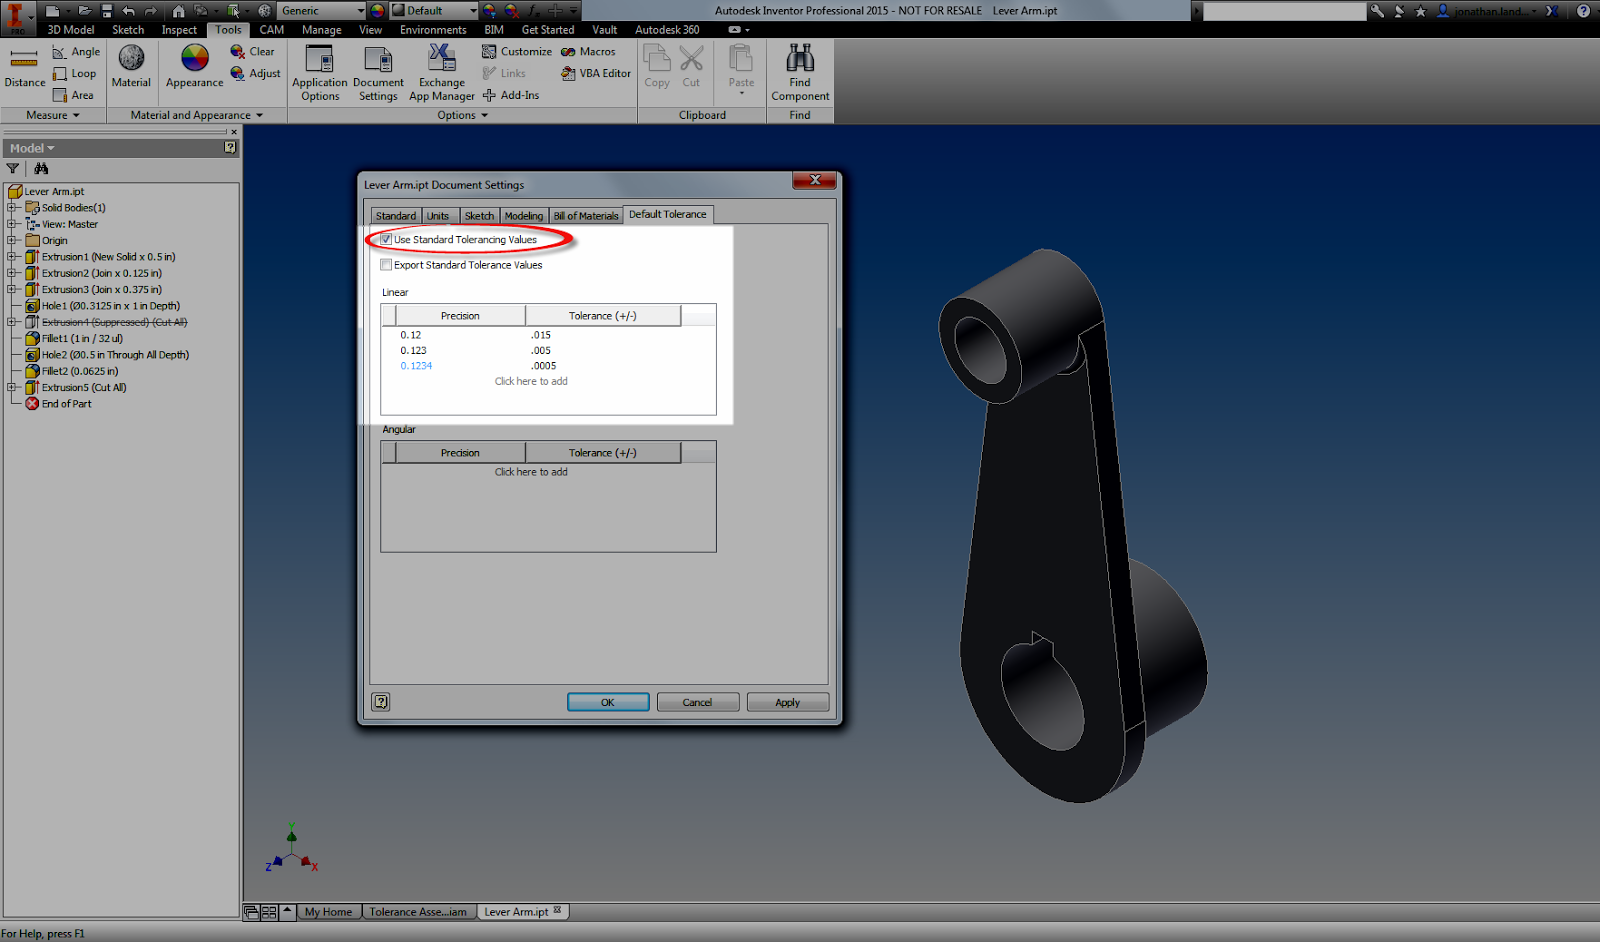Screen dimensions: 1600x942
Task: Click the find binoculars in Model browser
Action: 41,169
